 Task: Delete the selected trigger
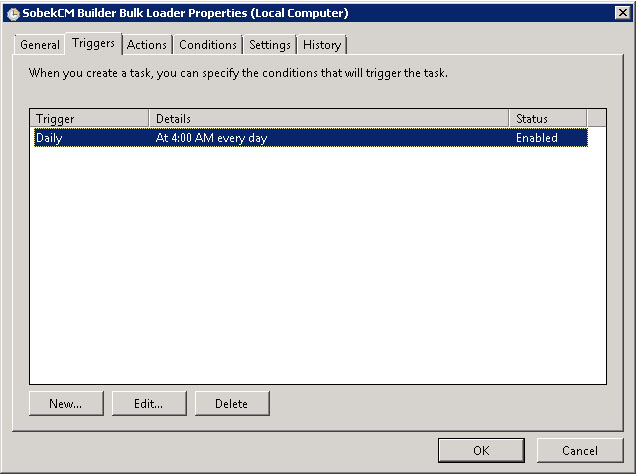tap(232, 403)
